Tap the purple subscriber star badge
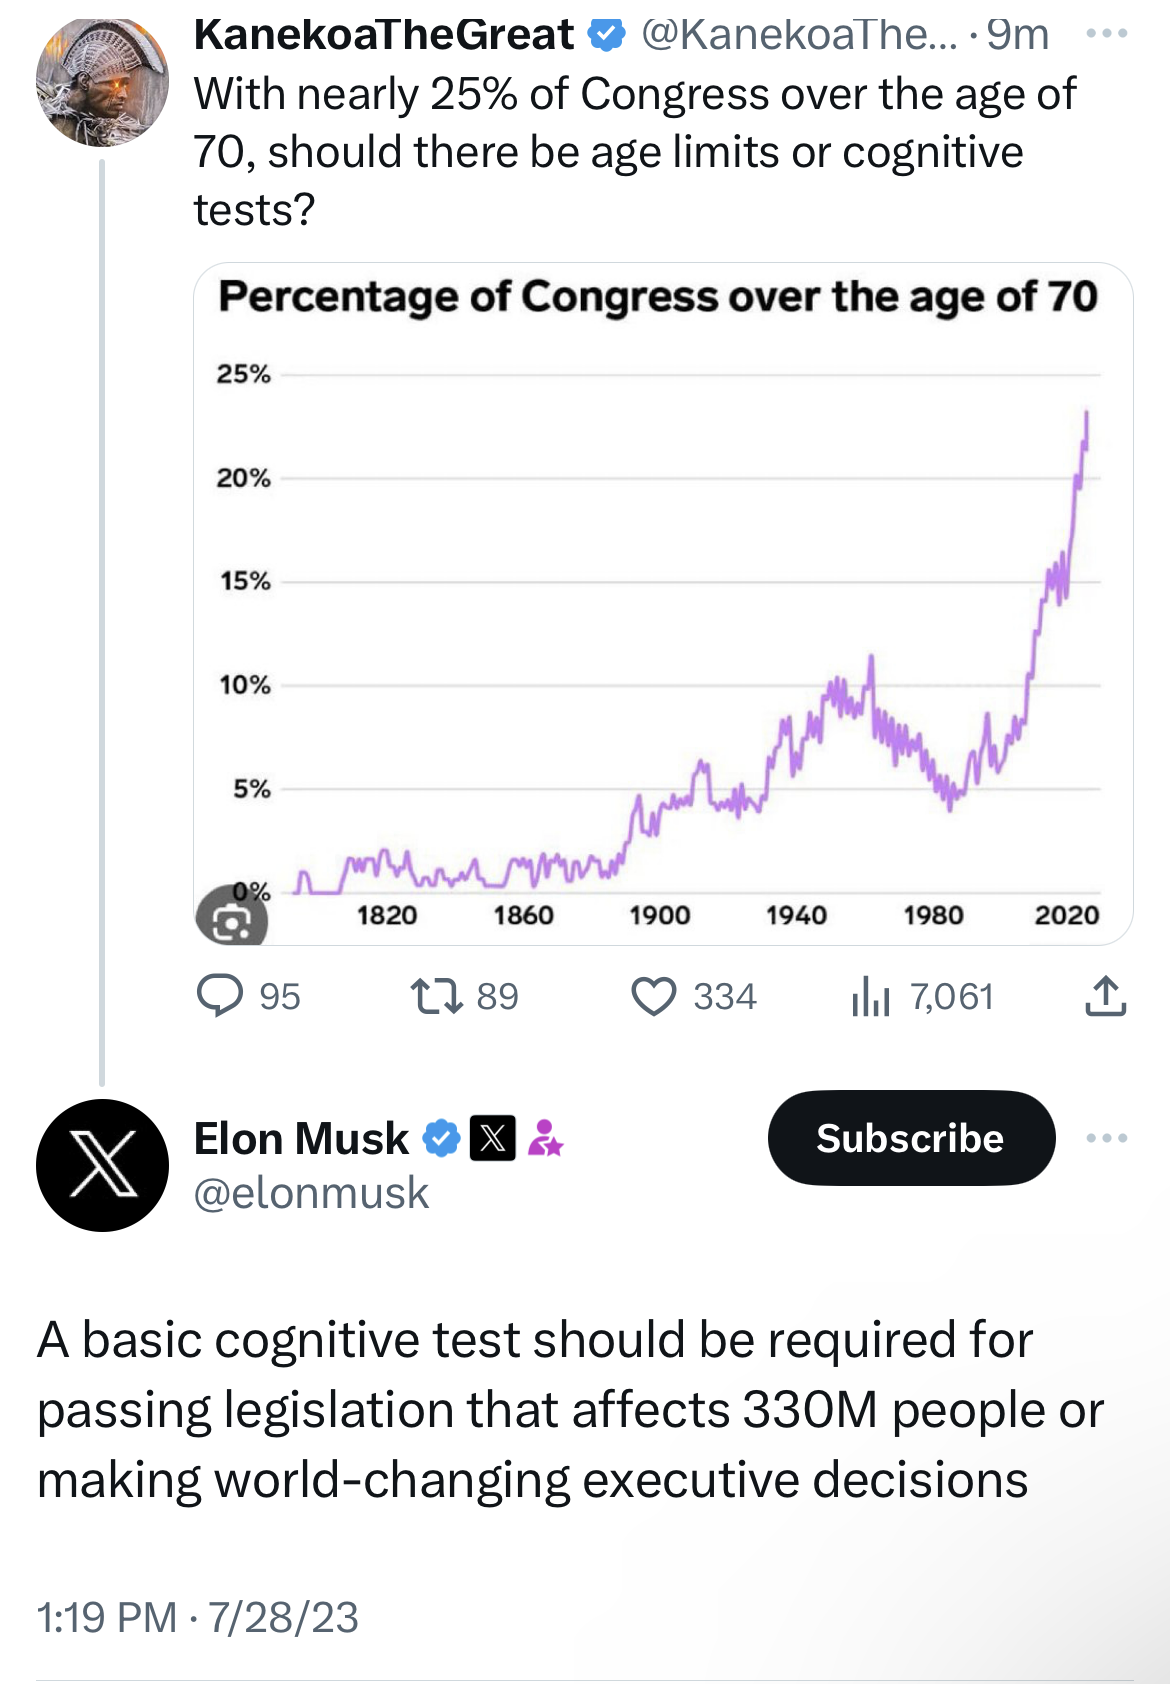Viewport: 1170px width, 1684px height. coord(546,1138)
